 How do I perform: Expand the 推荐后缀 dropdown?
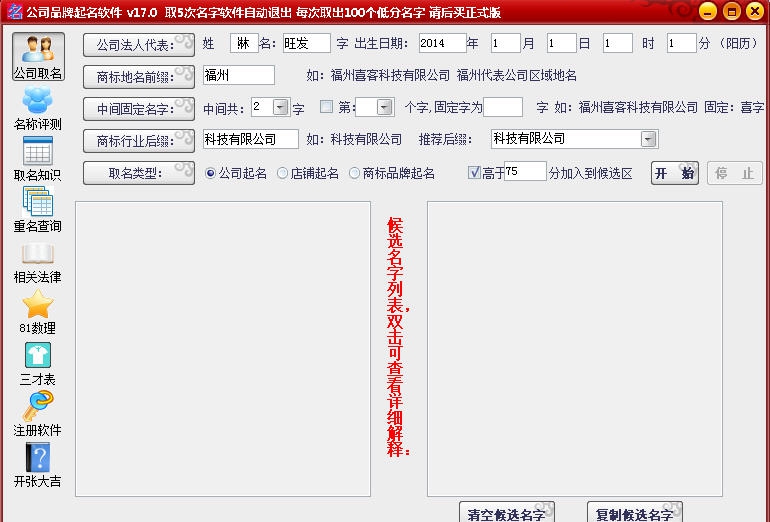[648, 139]
